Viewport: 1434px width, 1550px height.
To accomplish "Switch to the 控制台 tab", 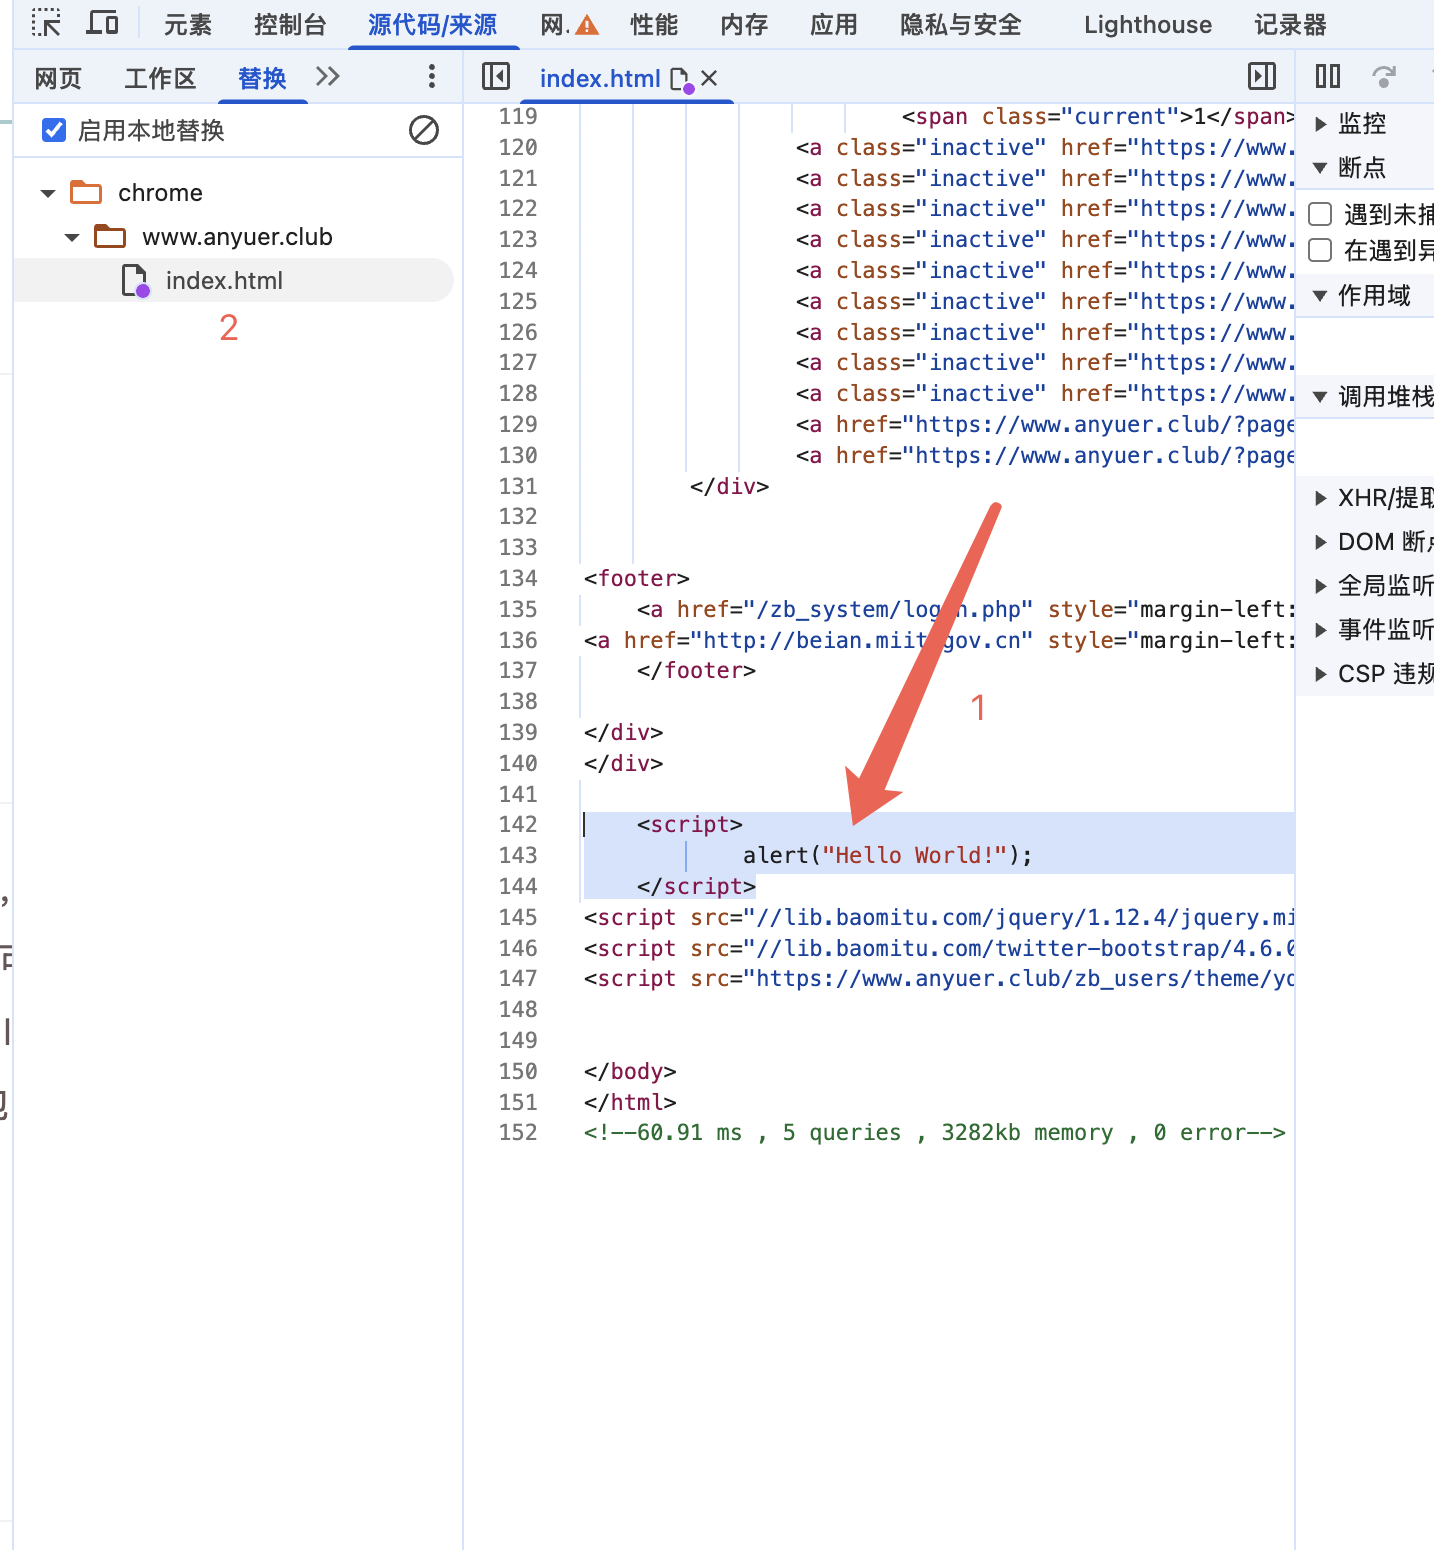I will [x=289, y=25].
